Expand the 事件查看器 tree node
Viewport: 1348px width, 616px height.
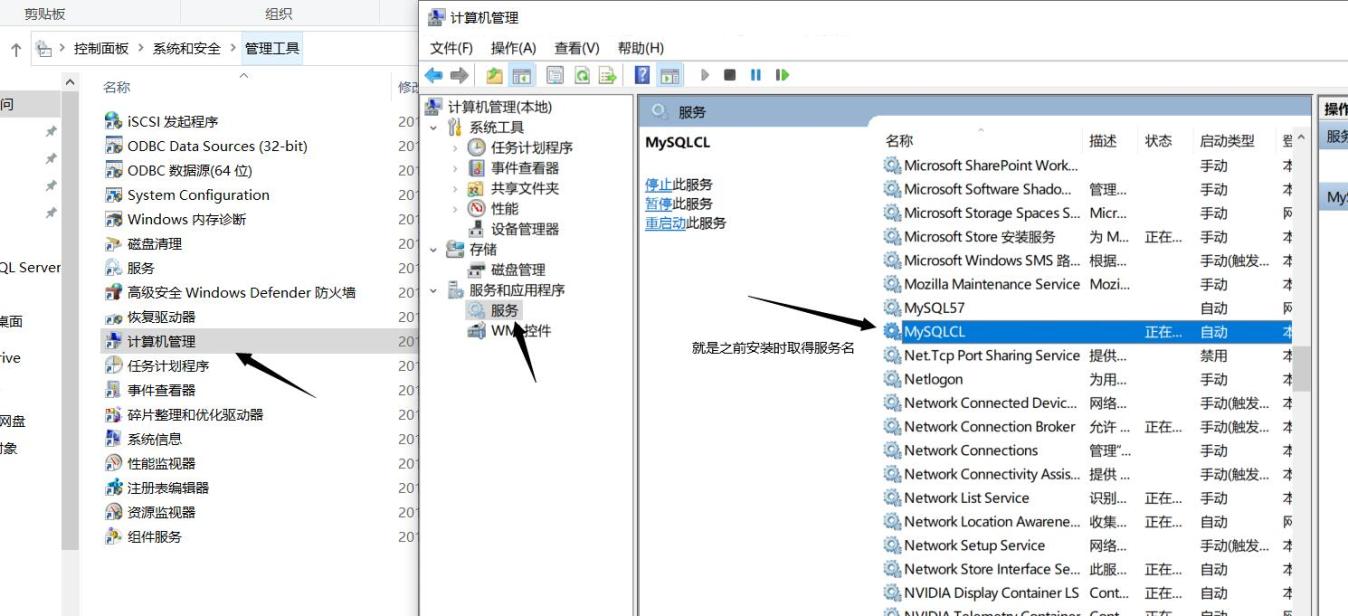pos(455,168)
